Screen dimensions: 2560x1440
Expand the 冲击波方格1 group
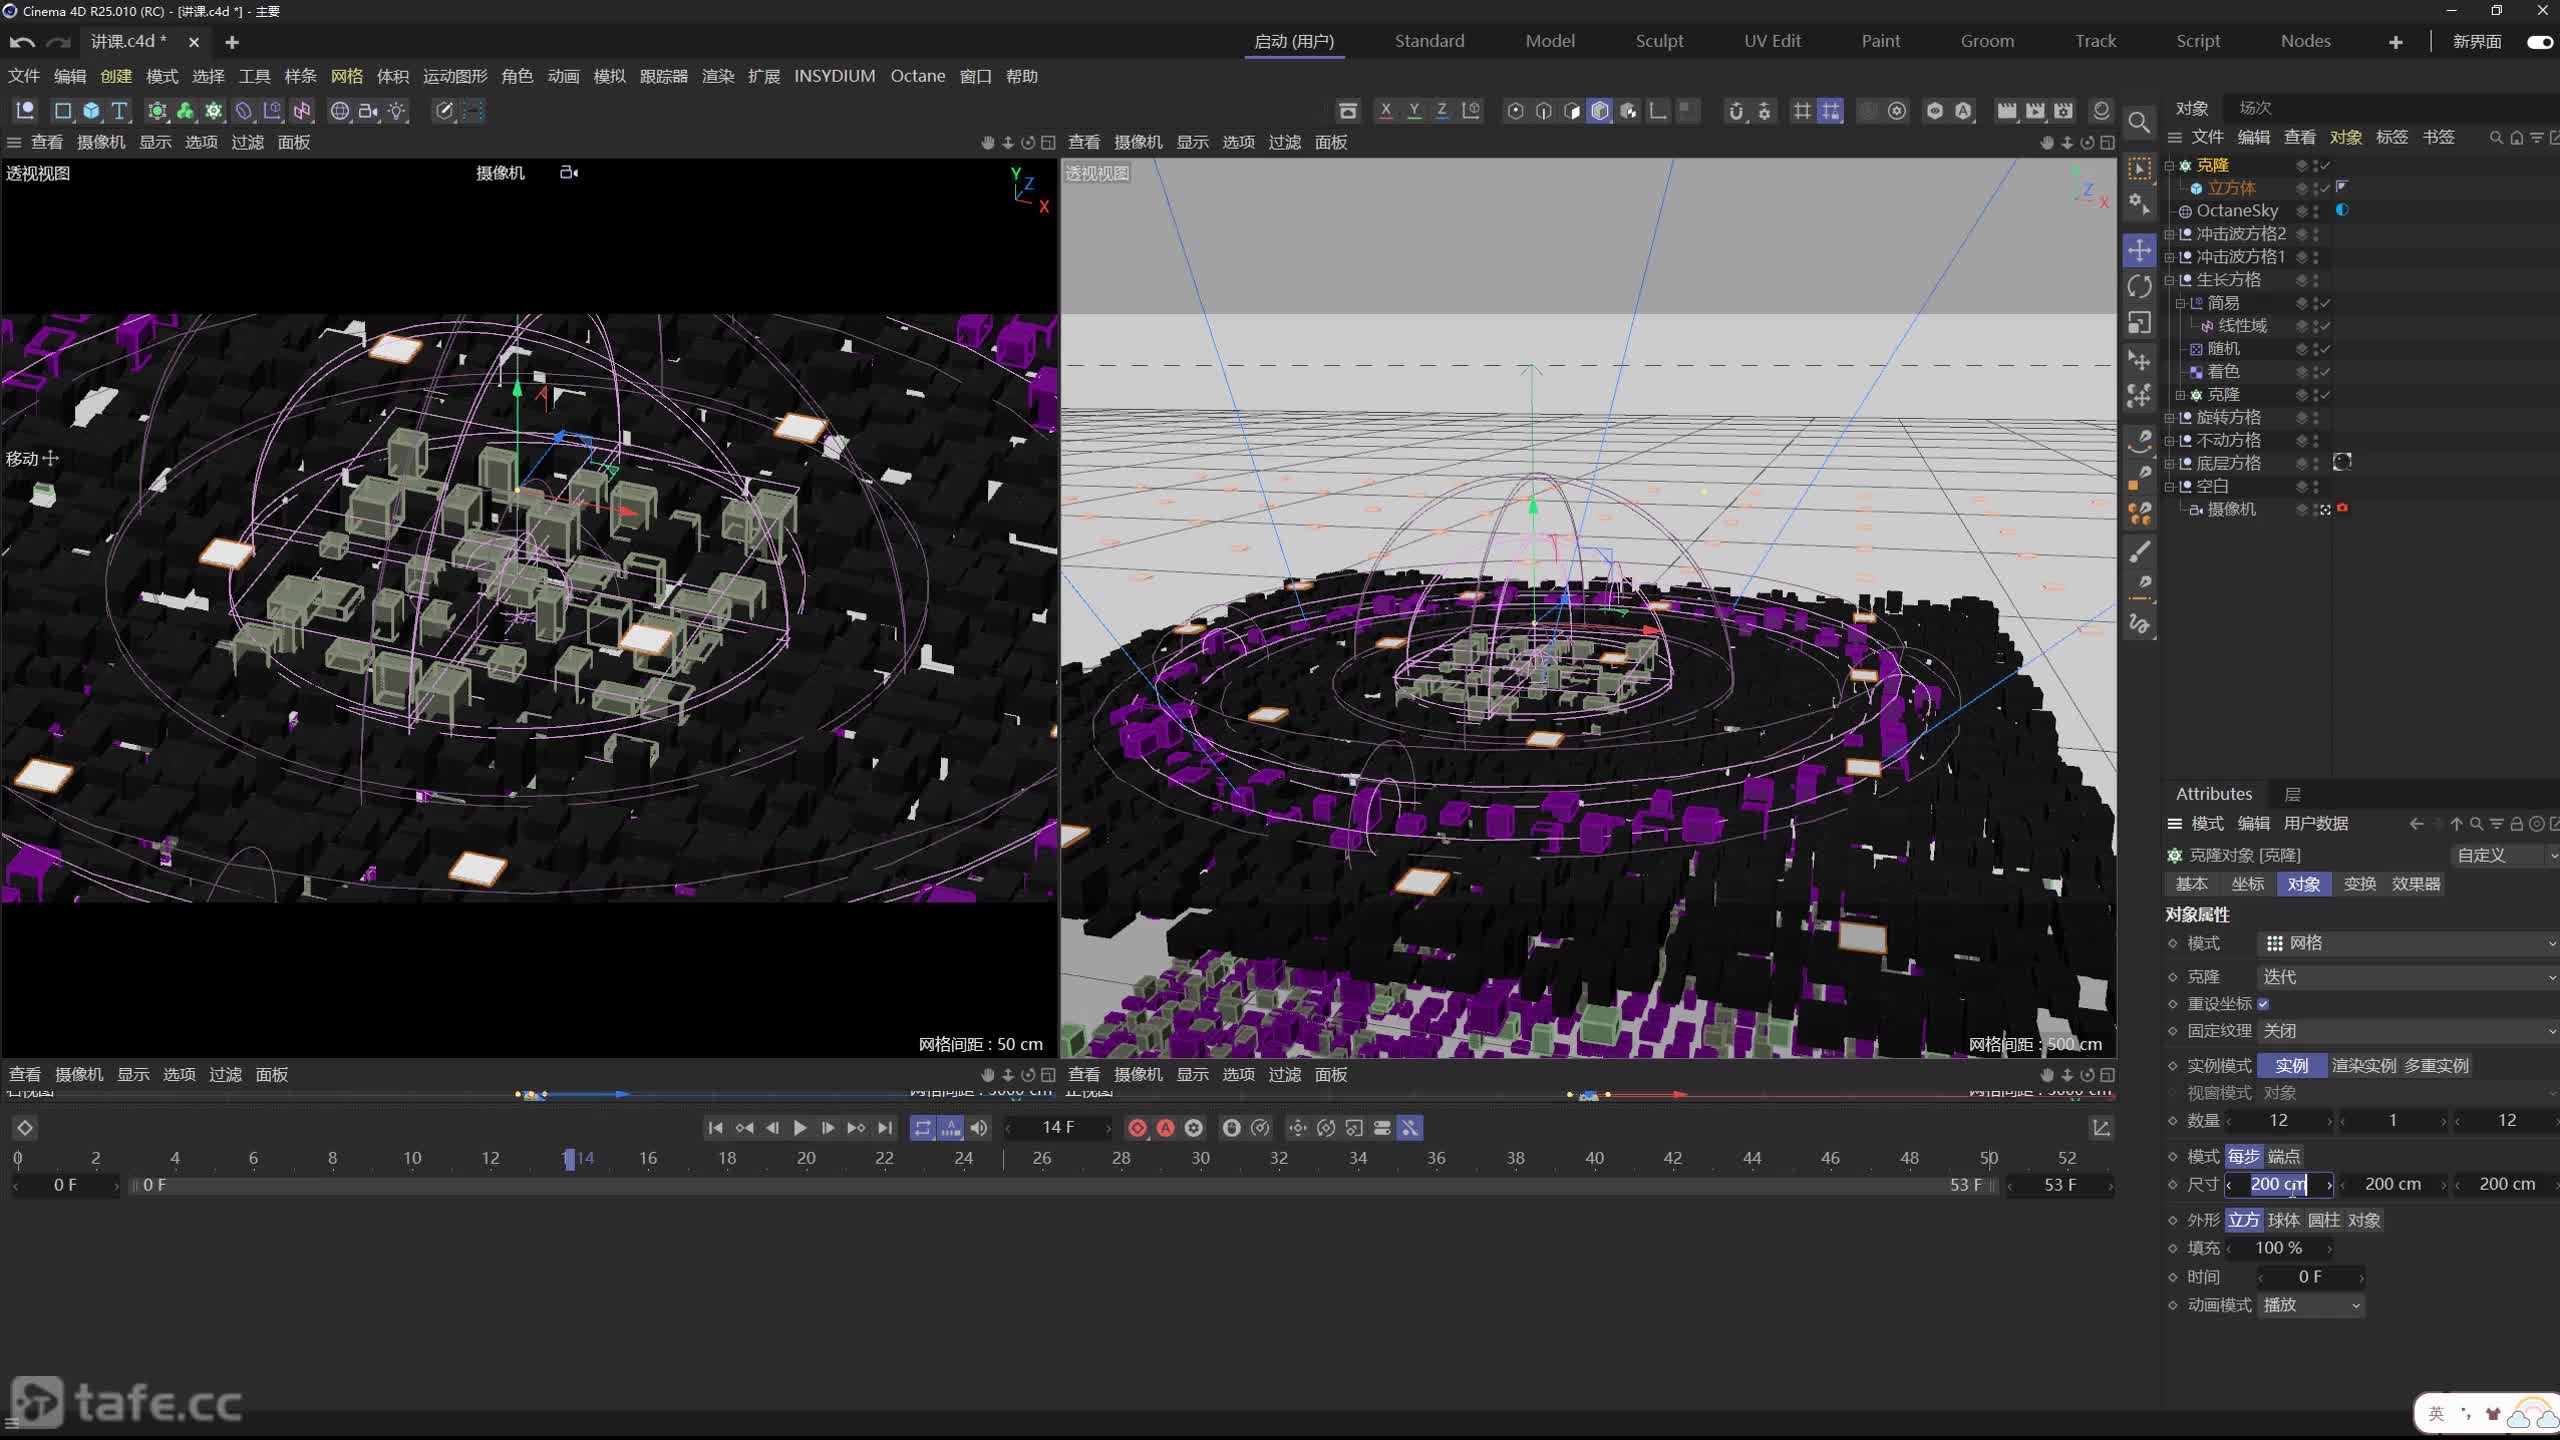[2170, 257]
